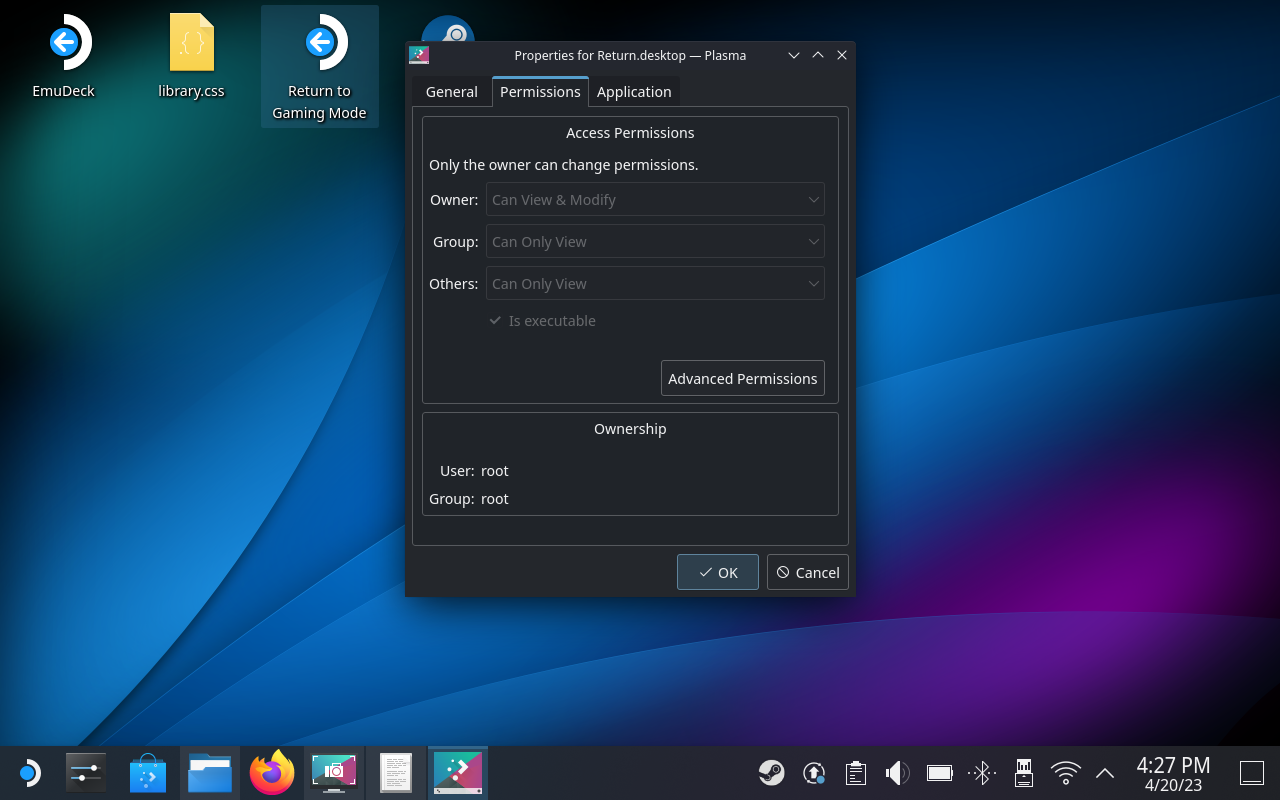
Task: Switch to the General tab
Action: pyautogui.click(x=451, y=91)
